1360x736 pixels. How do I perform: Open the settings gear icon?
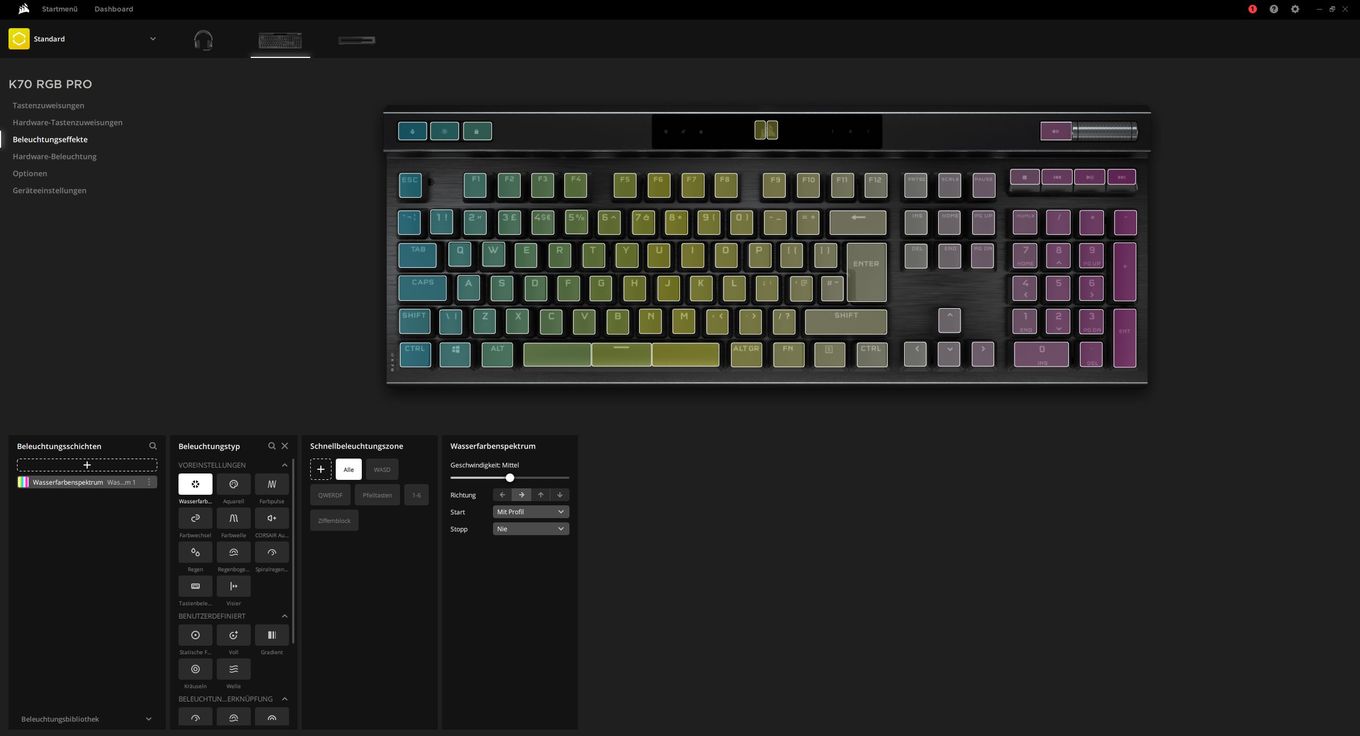pos(1295,9)
